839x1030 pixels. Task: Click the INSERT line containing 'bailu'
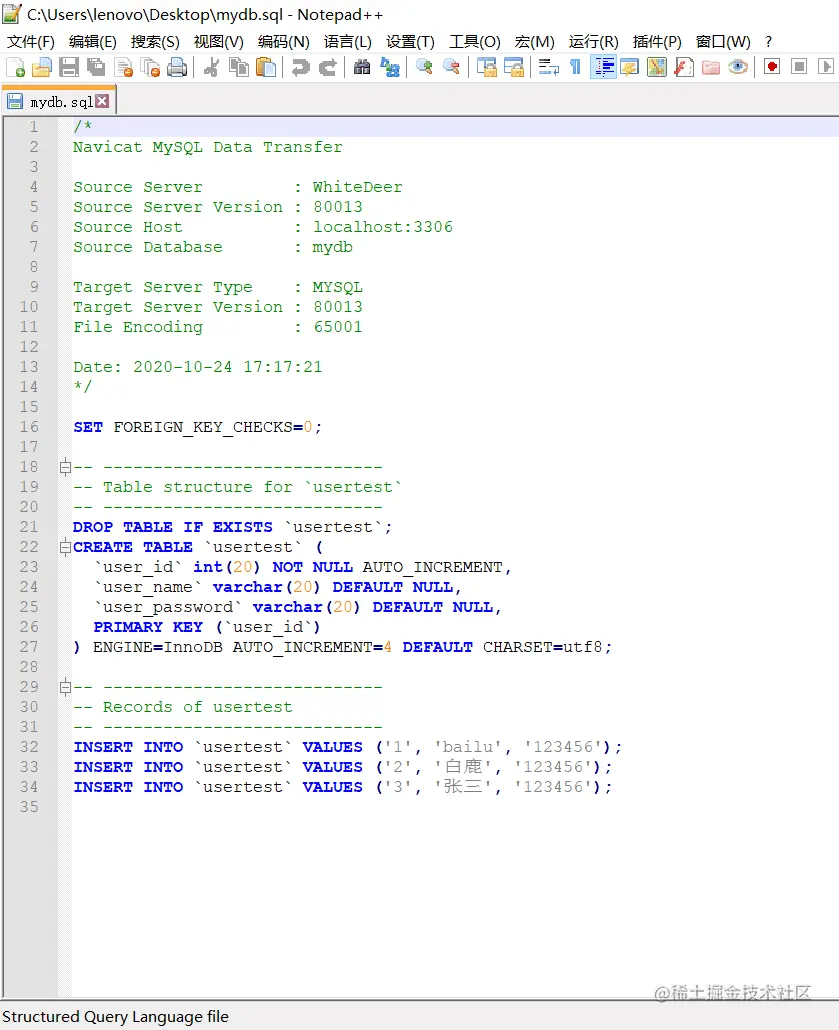[x=347, y=747]
